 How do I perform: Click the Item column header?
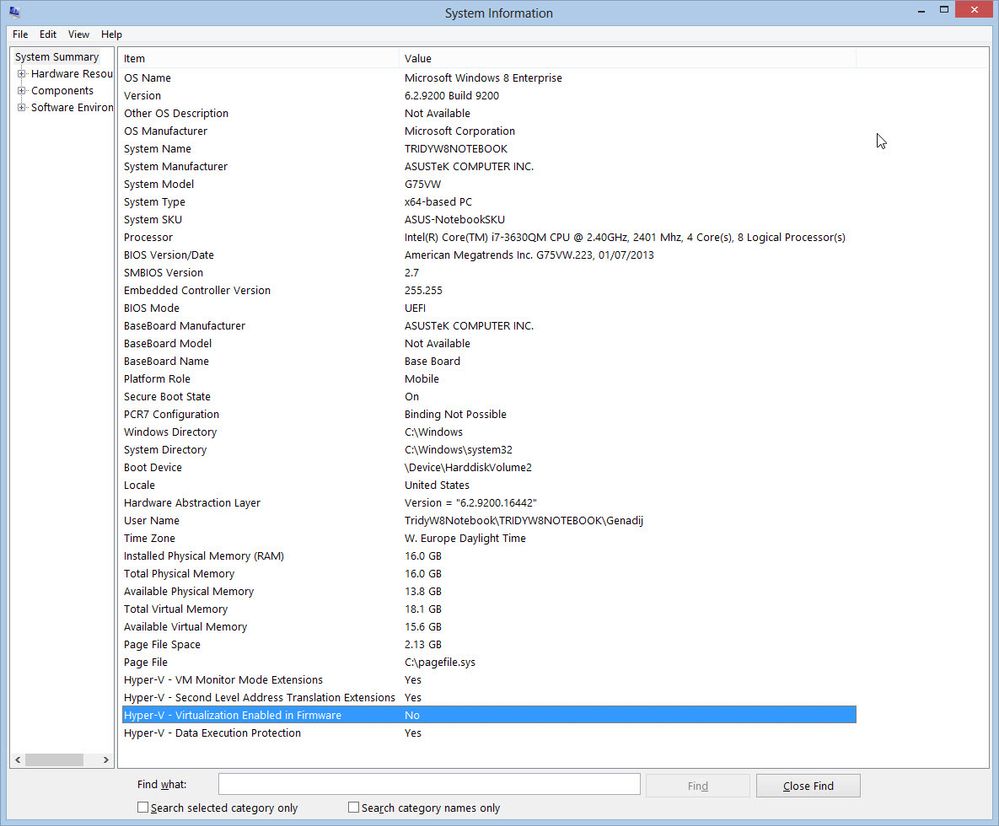click(258, 58)
